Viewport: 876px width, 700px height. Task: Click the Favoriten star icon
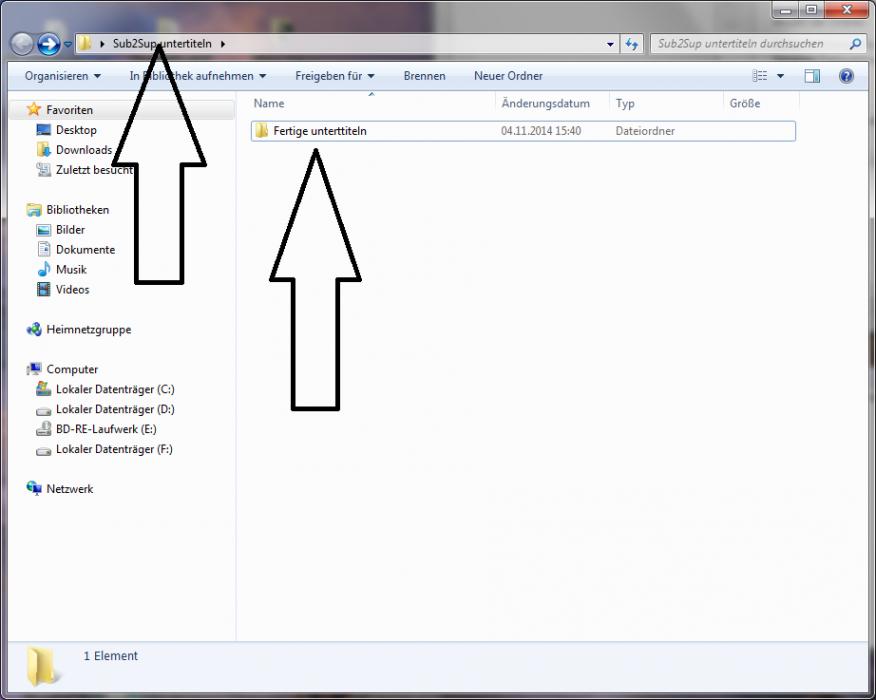[x=34, y=109]
